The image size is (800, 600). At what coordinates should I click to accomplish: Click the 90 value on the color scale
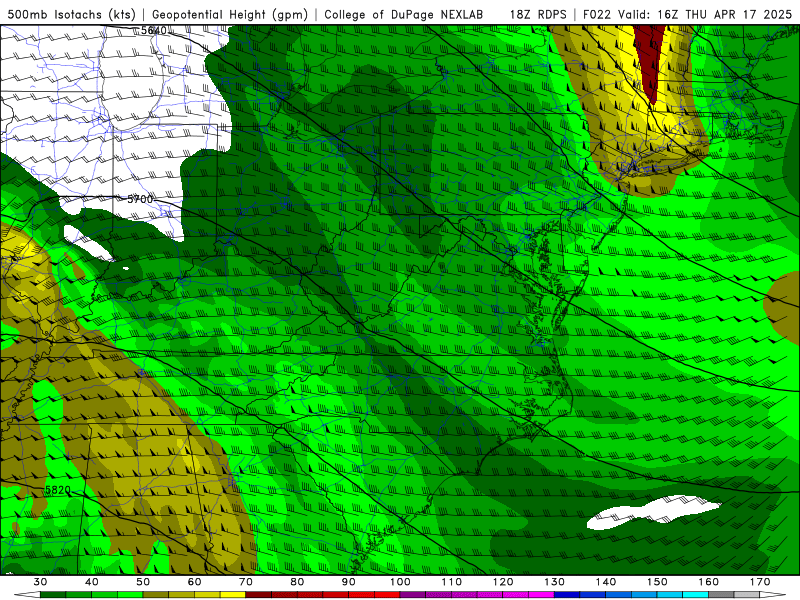click(349, 582)
